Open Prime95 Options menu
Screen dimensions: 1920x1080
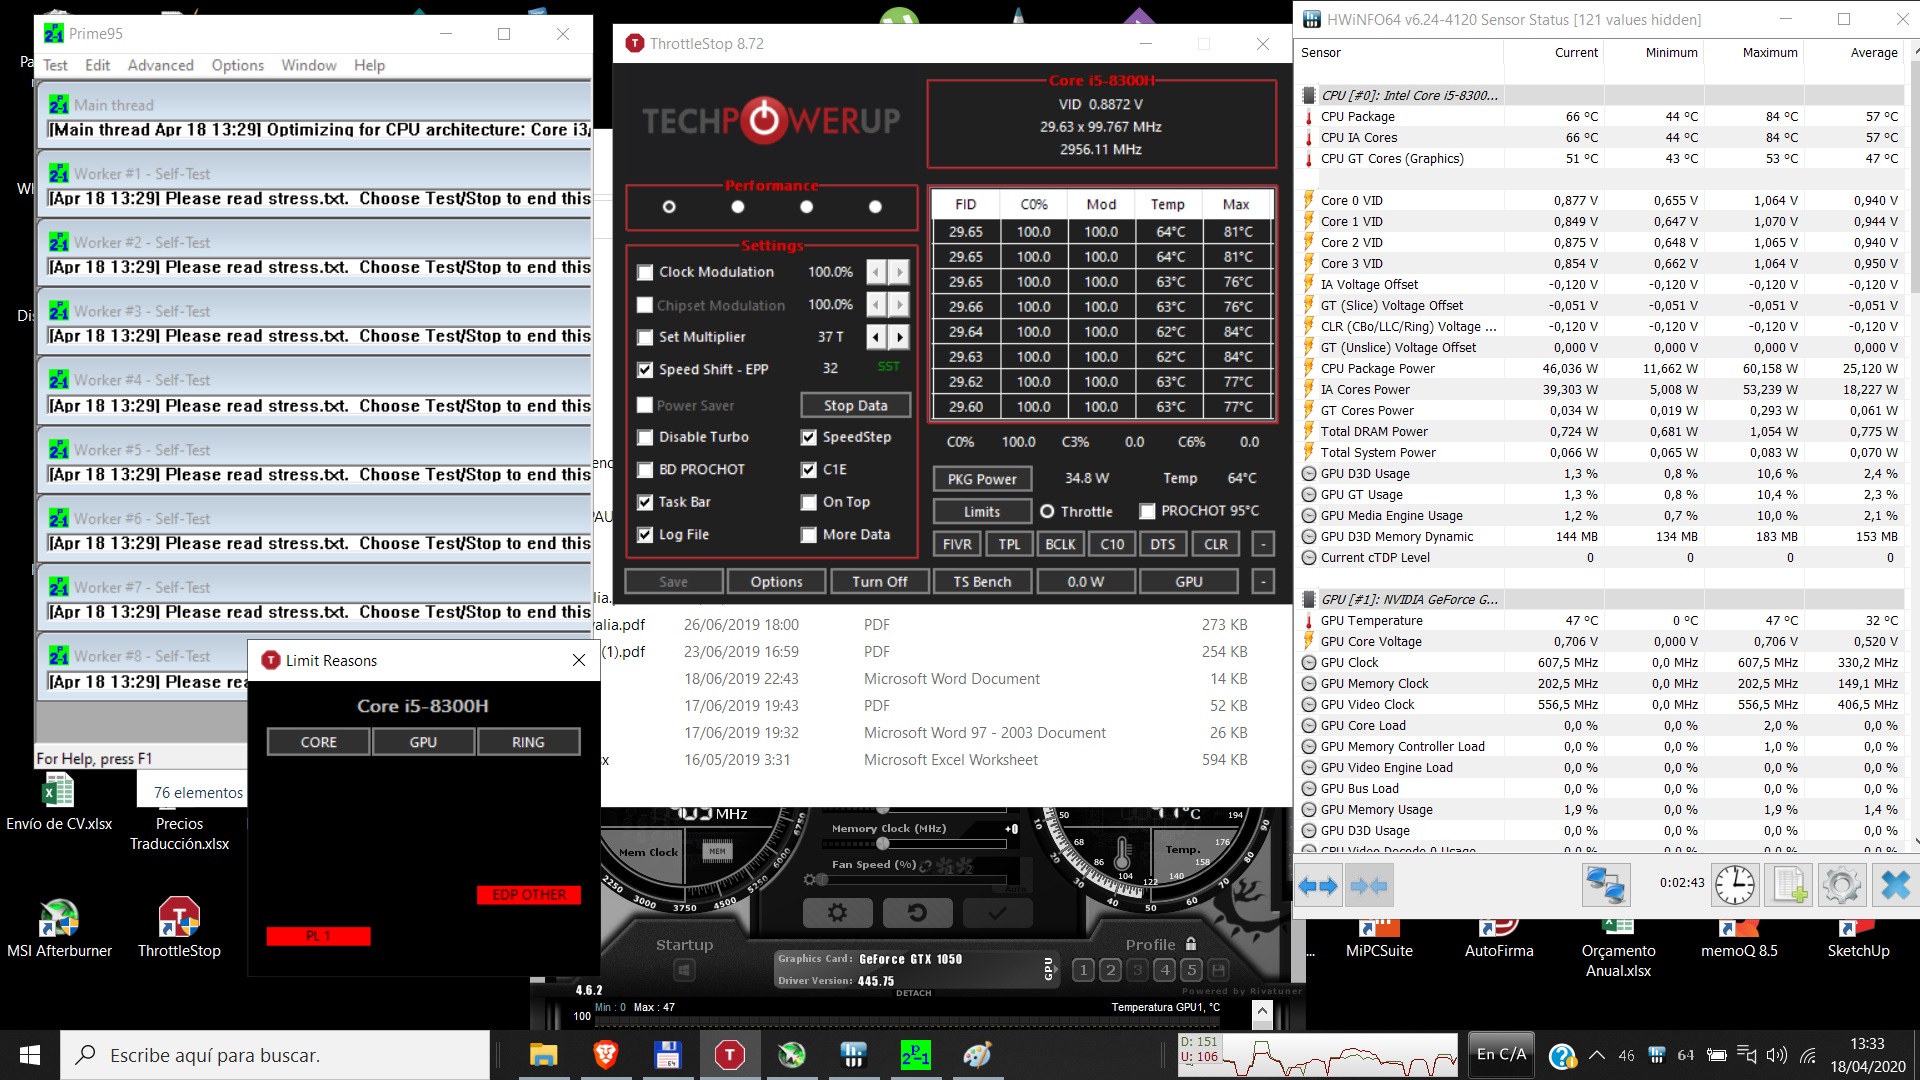point(237,65)
